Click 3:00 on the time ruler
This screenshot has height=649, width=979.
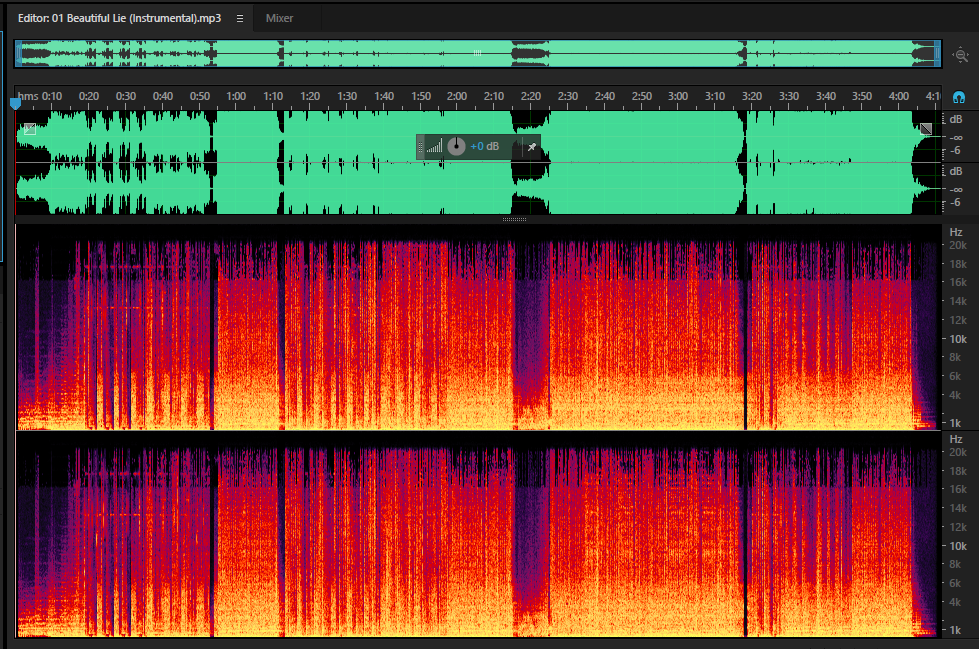[678, 96]
